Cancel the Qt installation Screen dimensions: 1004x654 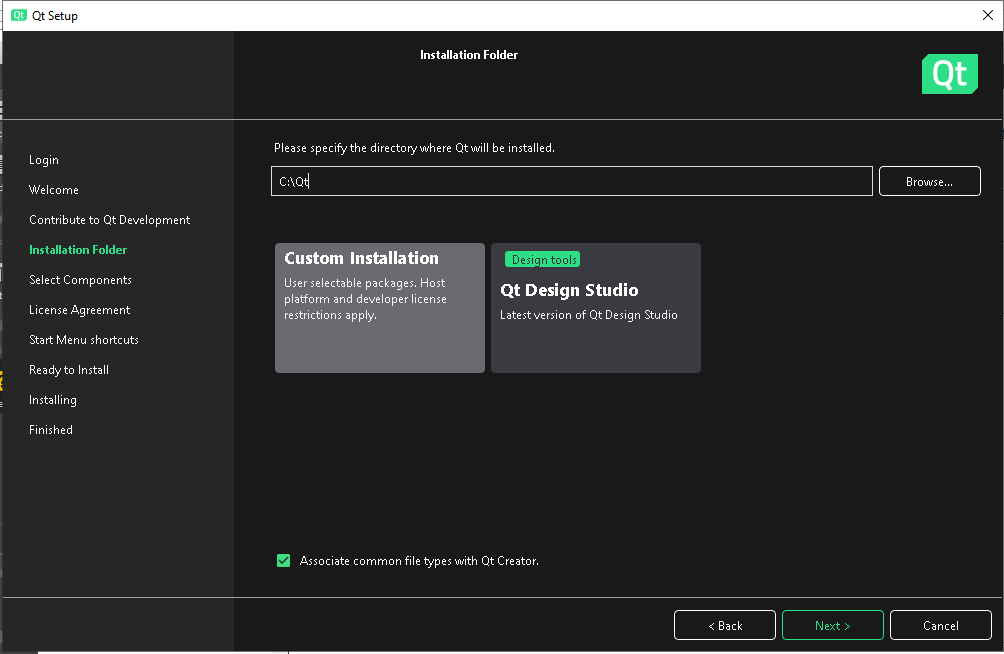pyautogui.click(x=941, y=625)
